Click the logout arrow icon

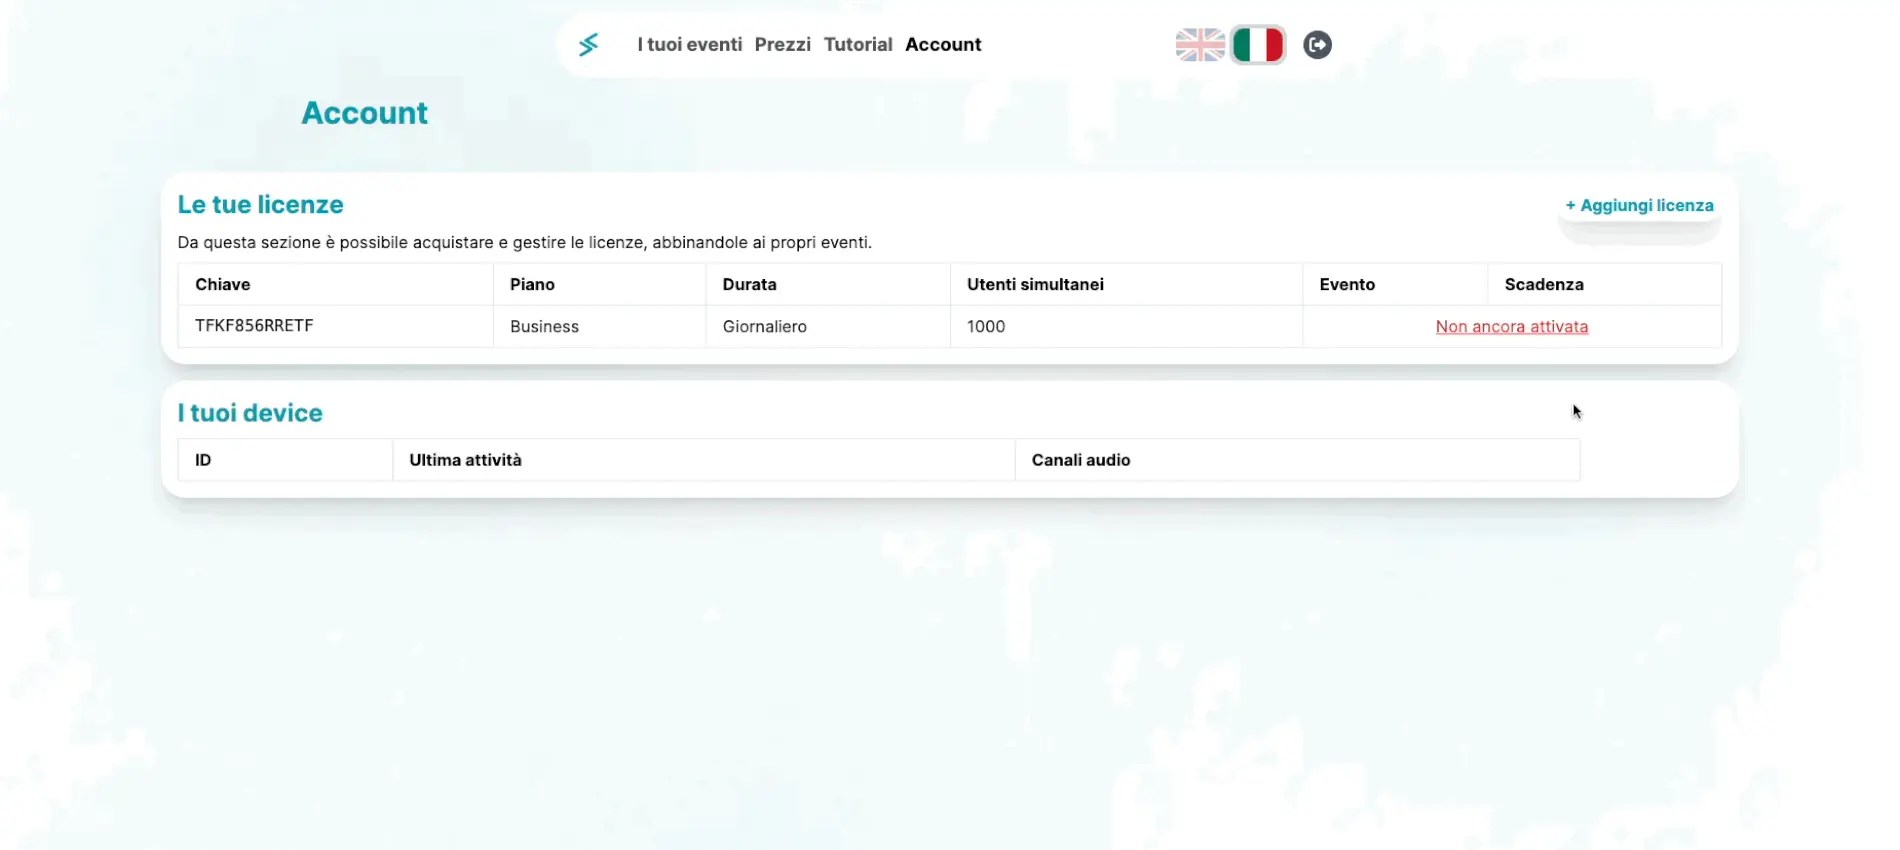(x=1317, y=45)
